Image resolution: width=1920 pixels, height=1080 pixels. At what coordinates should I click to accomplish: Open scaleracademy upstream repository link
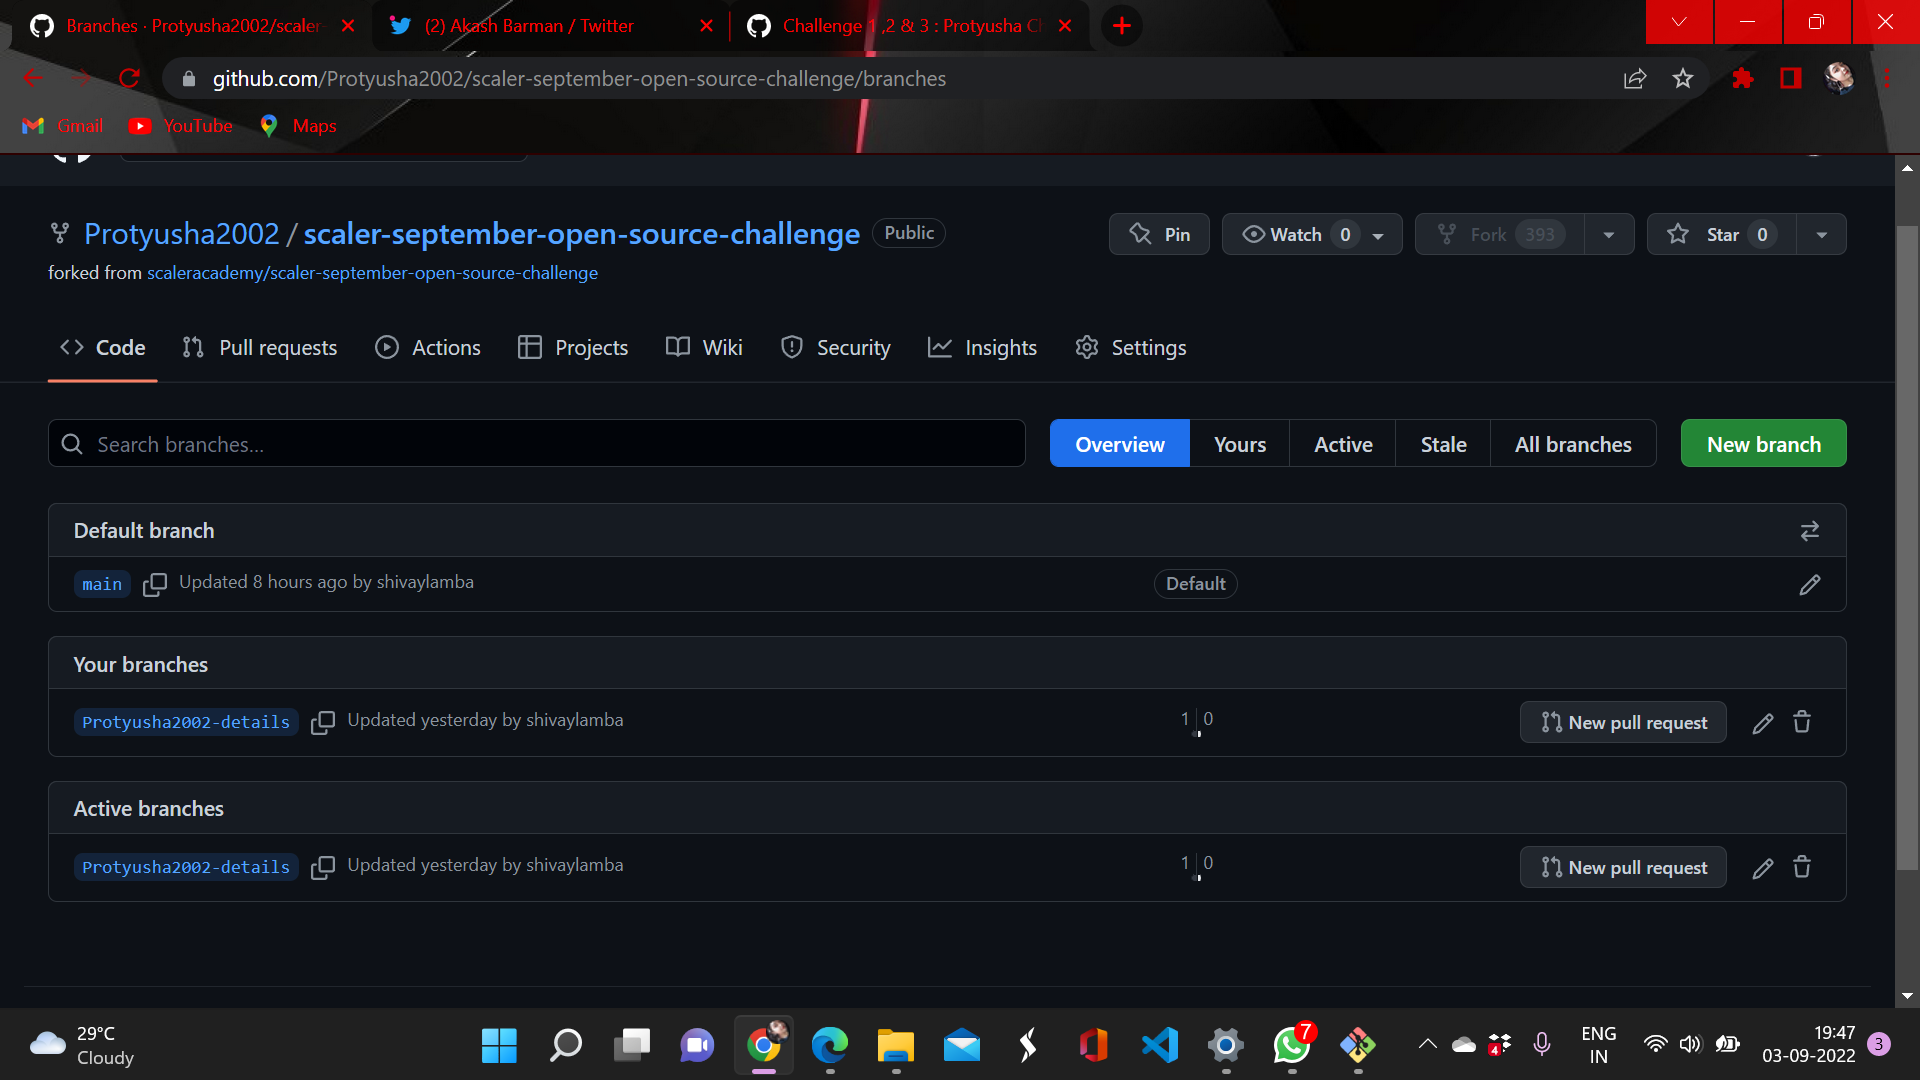coord(372,273)
